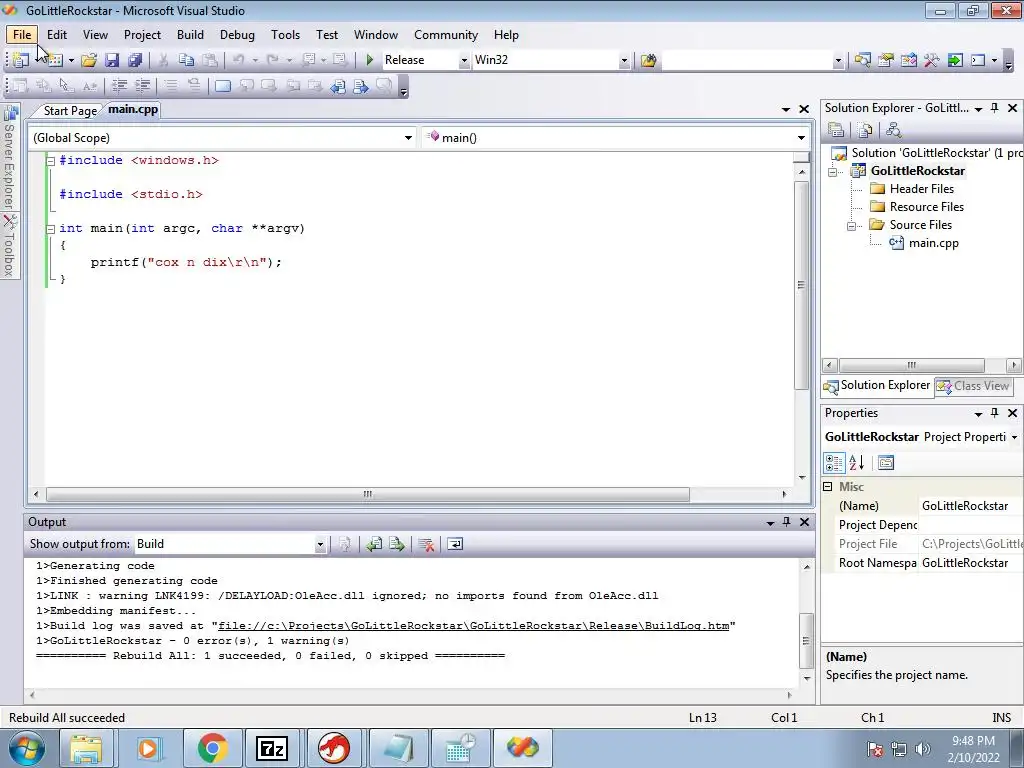
Task: Collapse the Source Files folder node
Action: pyautogui.click(x=852, y=226)
